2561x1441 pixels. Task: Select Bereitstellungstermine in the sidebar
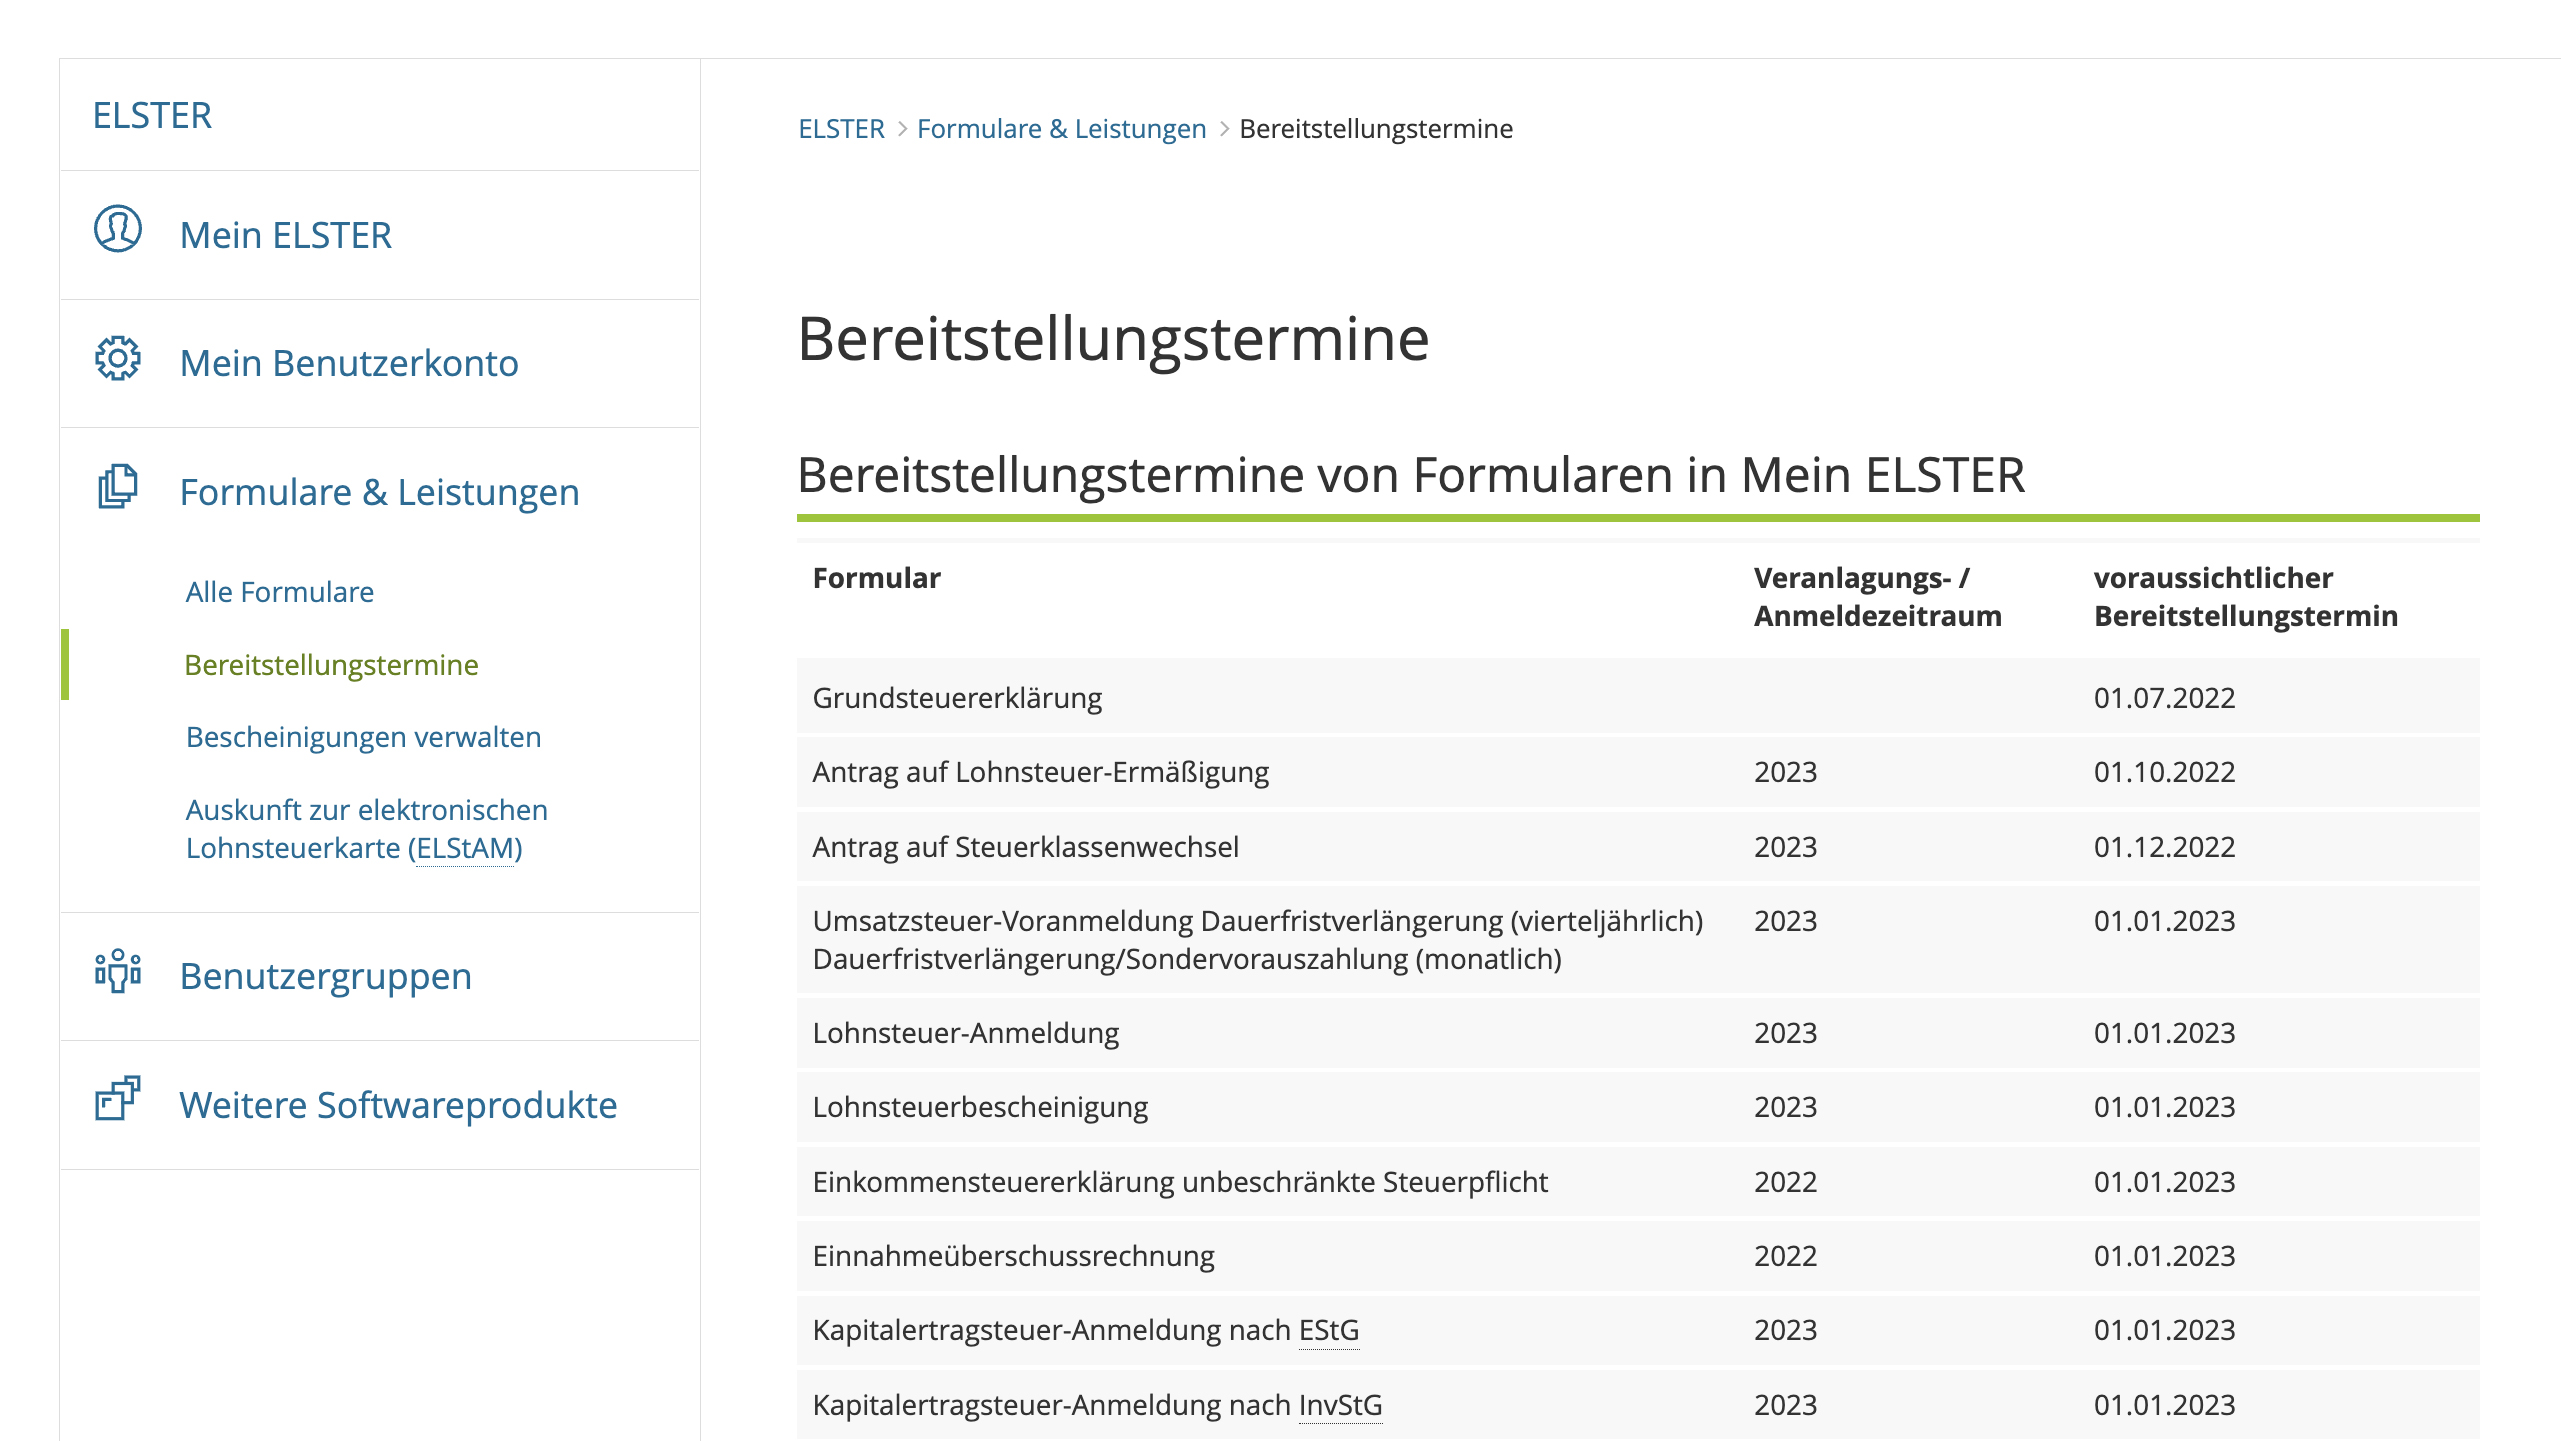click(x=330, y=664)
